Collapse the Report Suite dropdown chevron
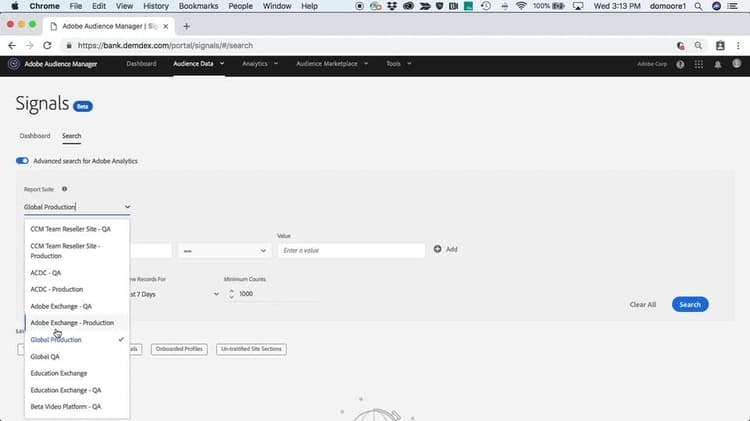The image size is (750, 421). click(x=127, y=207)
